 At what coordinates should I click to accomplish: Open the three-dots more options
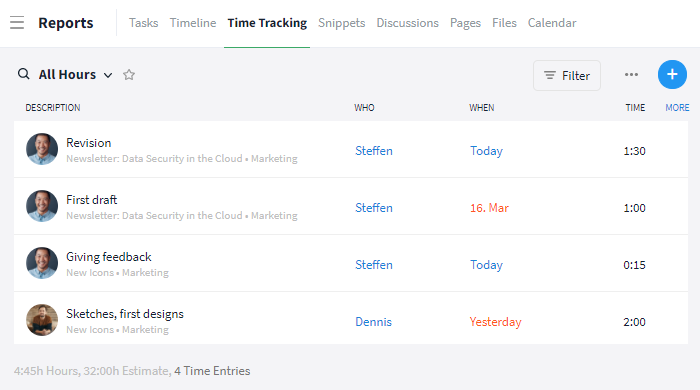point(631,75)
